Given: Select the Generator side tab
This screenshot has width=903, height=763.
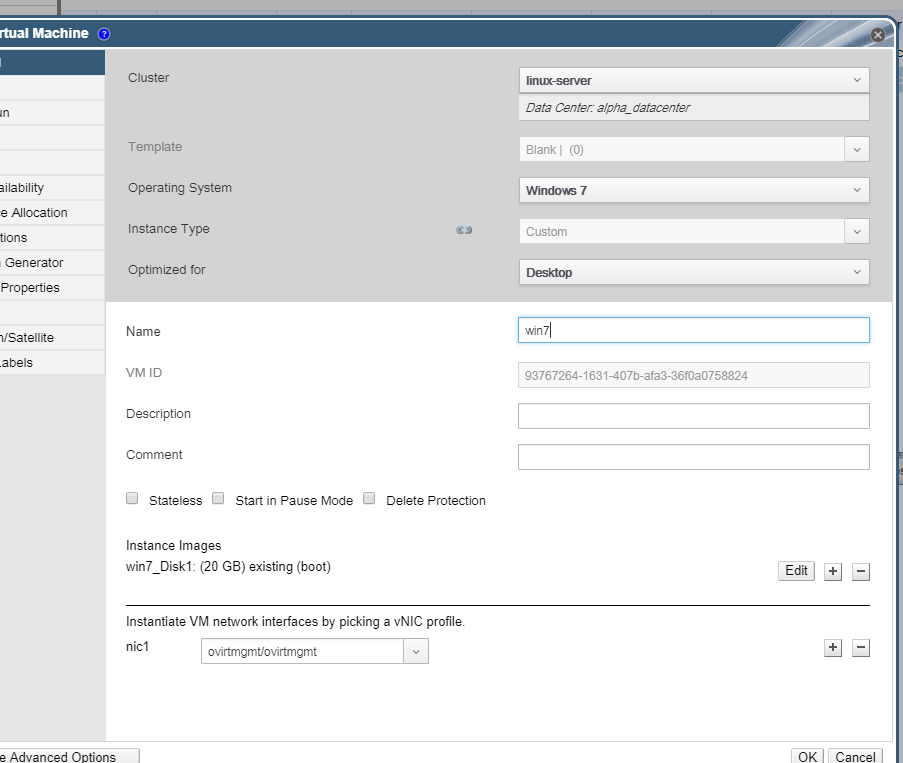Looking at the screenshot, I should click(x=52, y=263).
